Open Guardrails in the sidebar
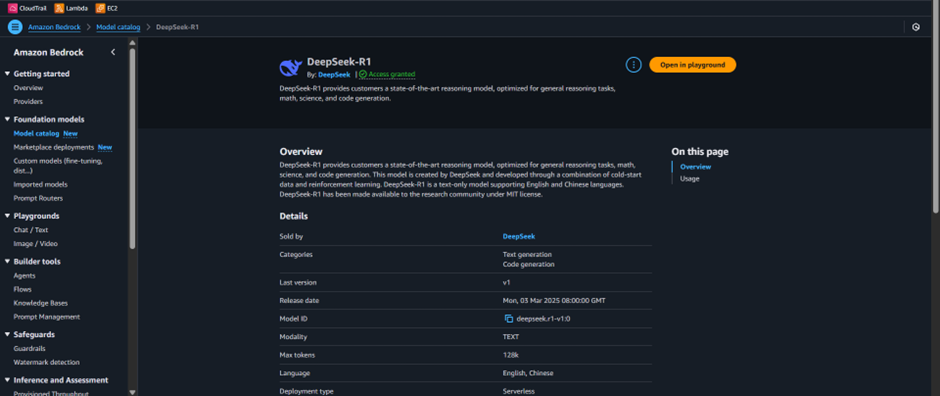Screen dimensions: 940x396 click(29, 349)
